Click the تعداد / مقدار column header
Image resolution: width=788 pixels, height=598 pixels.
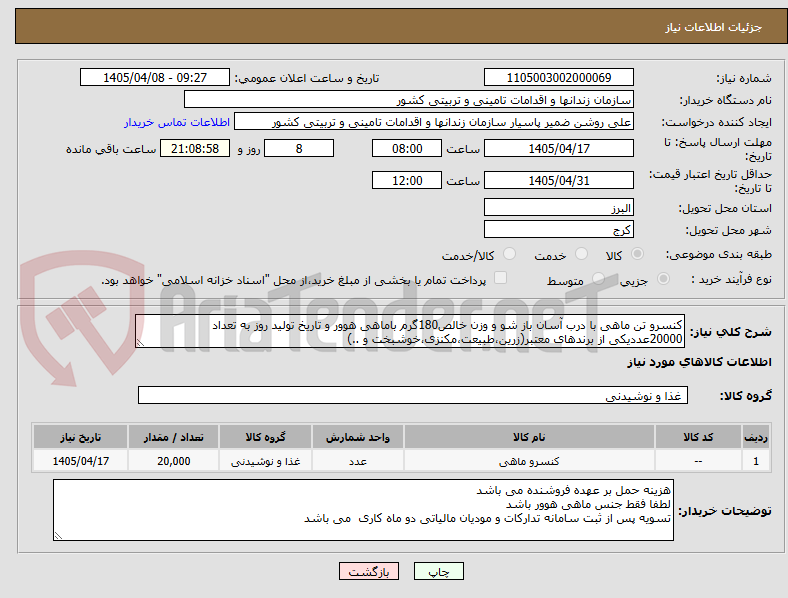point(173,437)
